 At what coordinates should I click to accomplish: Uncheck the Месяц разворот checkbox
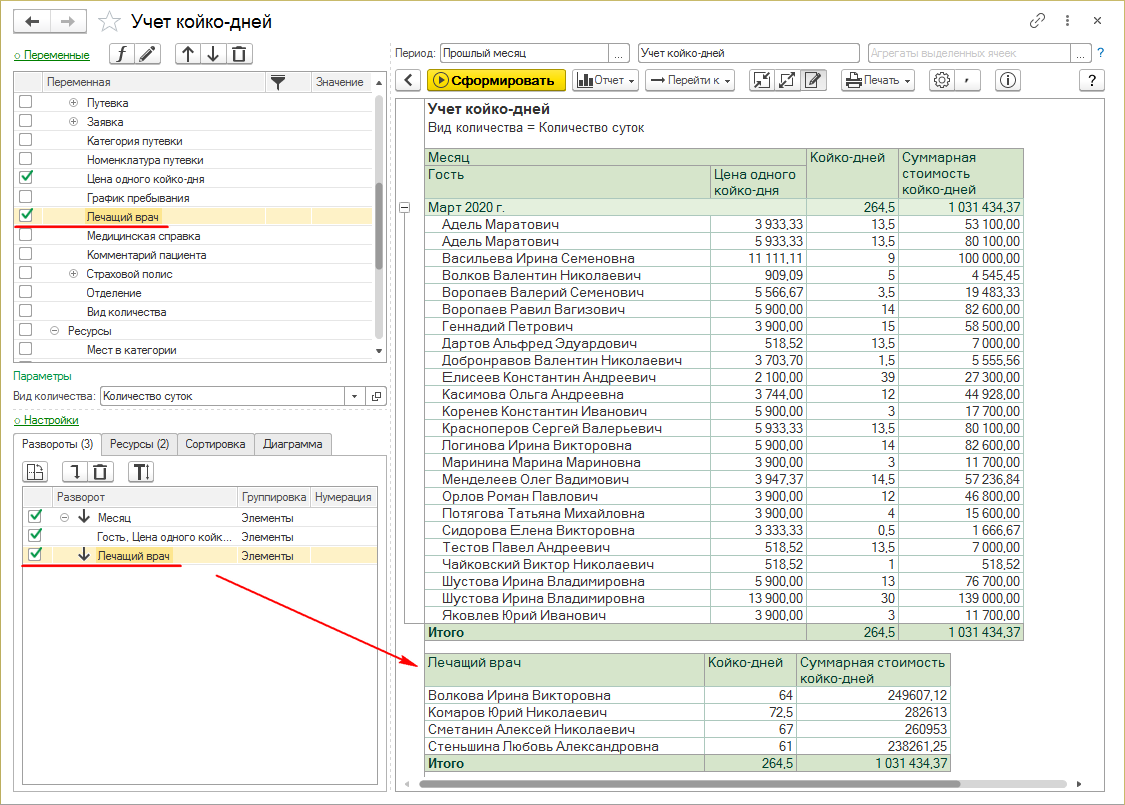click(35, 517)
